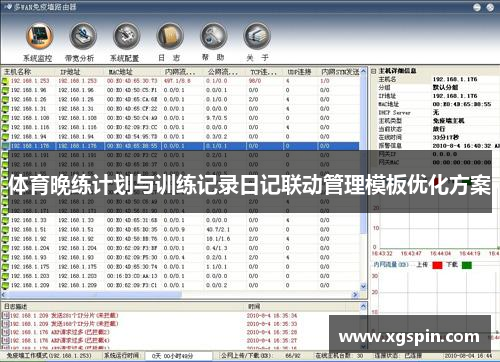Click status bar 连接状态 entry

click(x=398, y=356)
